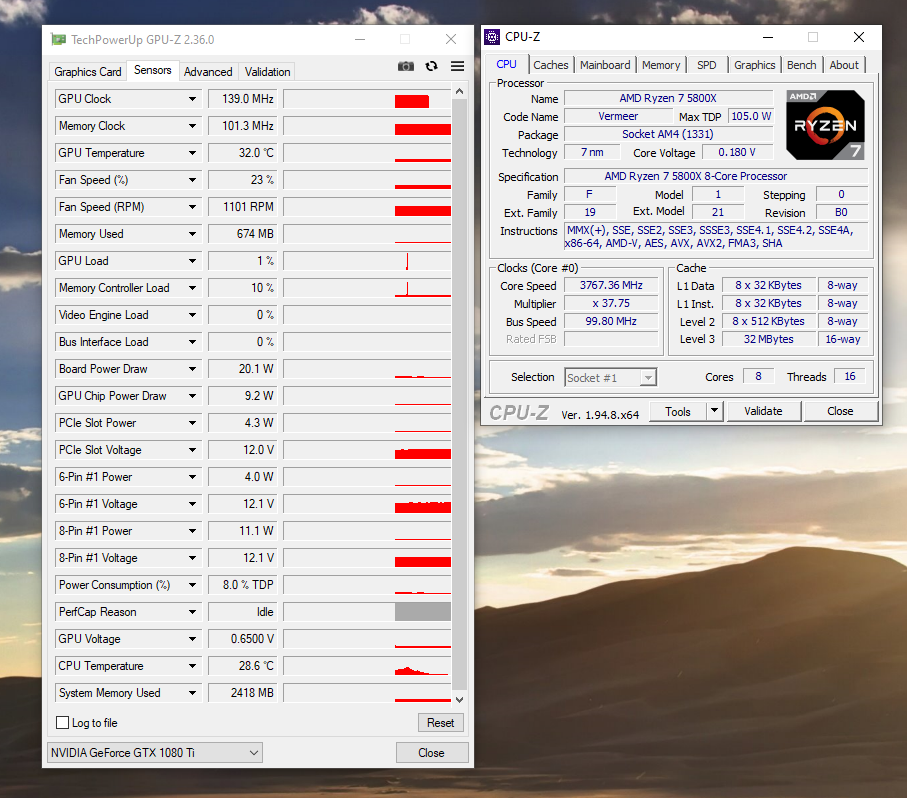Image resolution: width=907 pixels, height=798 pixels.
Task: Click the Close button in GPU-Z
Action: 432,753
